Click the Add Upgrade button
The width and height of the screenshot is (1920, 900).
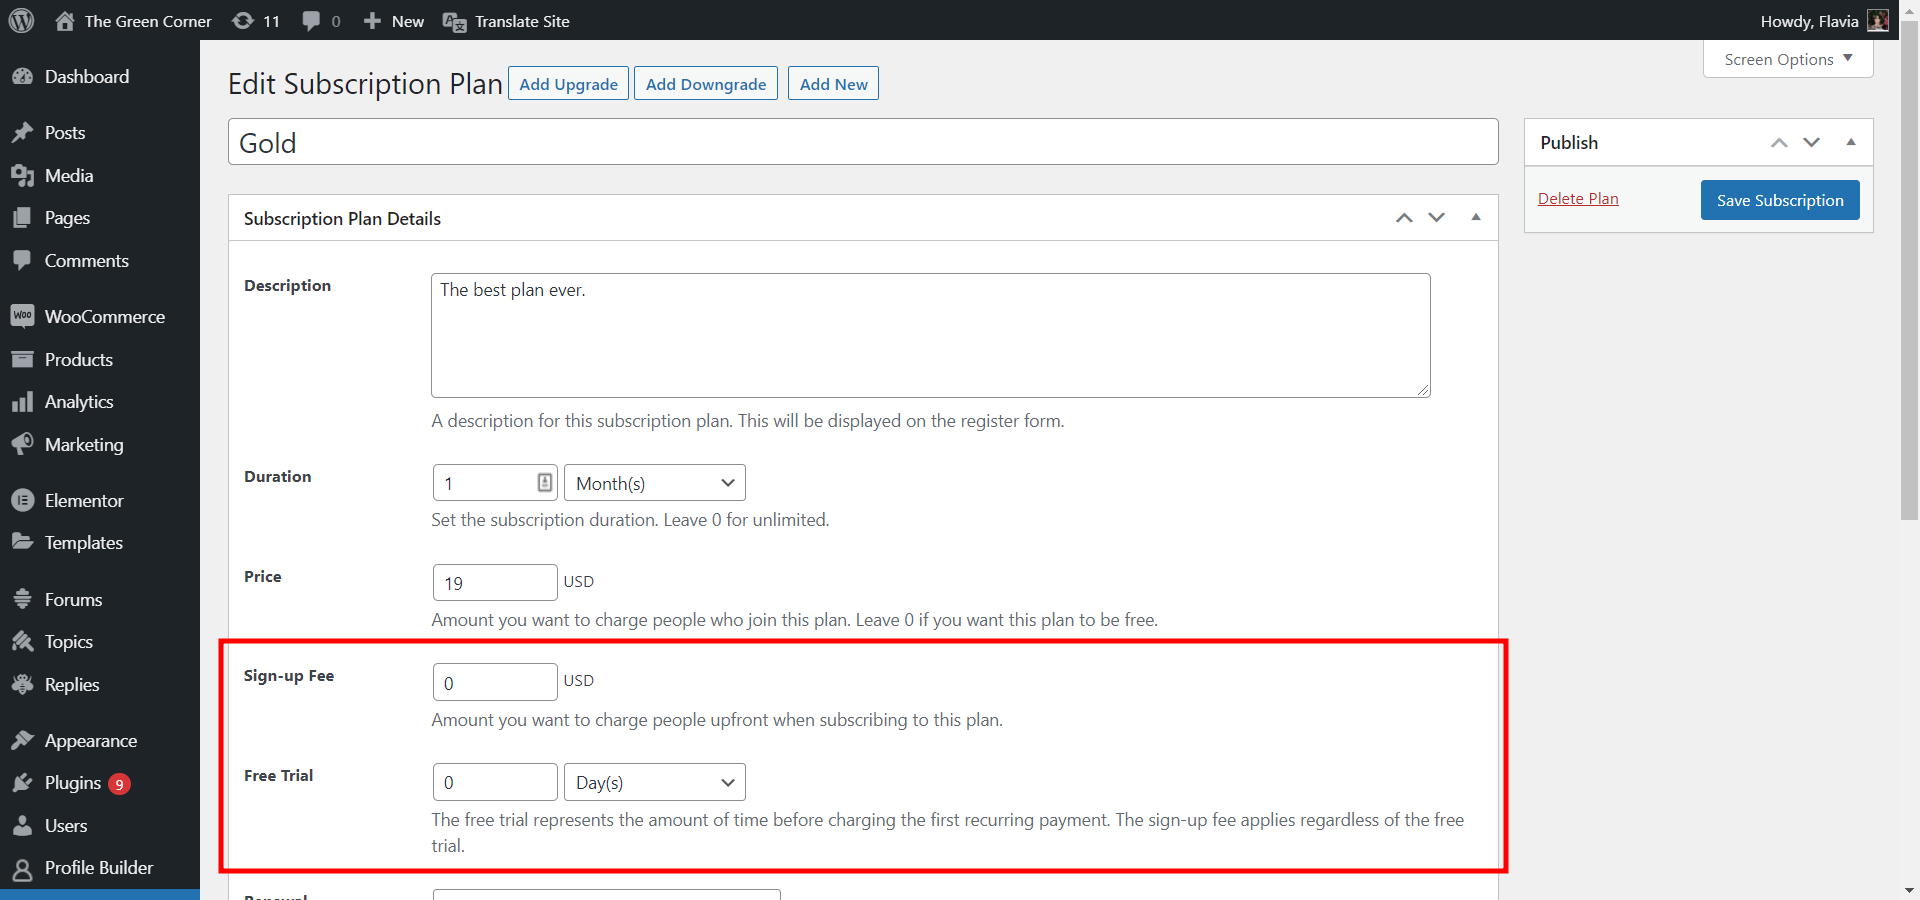(568, 84)
